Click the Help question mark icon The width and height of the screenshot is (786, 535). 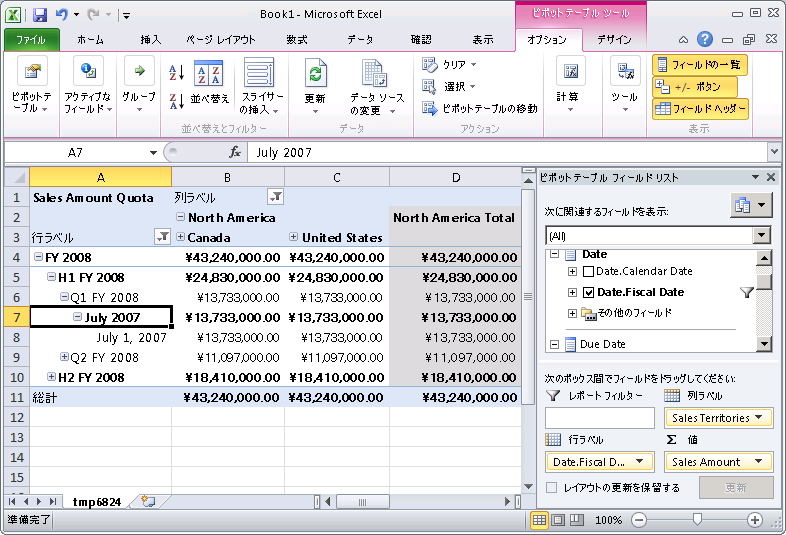[705, 39]
